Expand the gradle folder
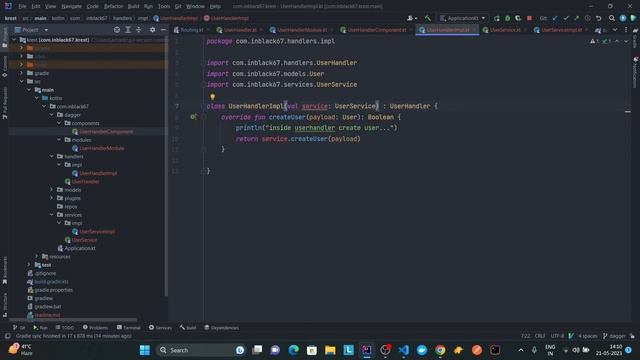Screen dimensions: 640x360 click(x=22, y=73)
